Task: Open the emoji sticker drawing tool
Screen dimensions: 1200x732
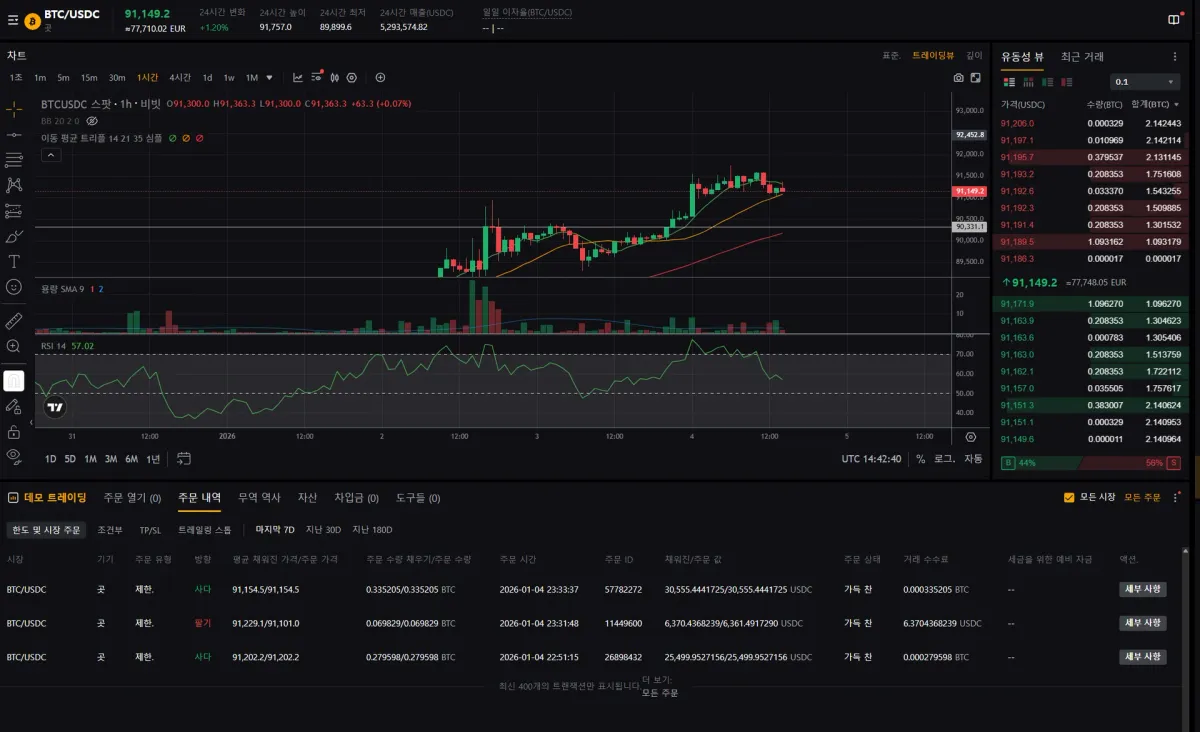Action: 14,287
